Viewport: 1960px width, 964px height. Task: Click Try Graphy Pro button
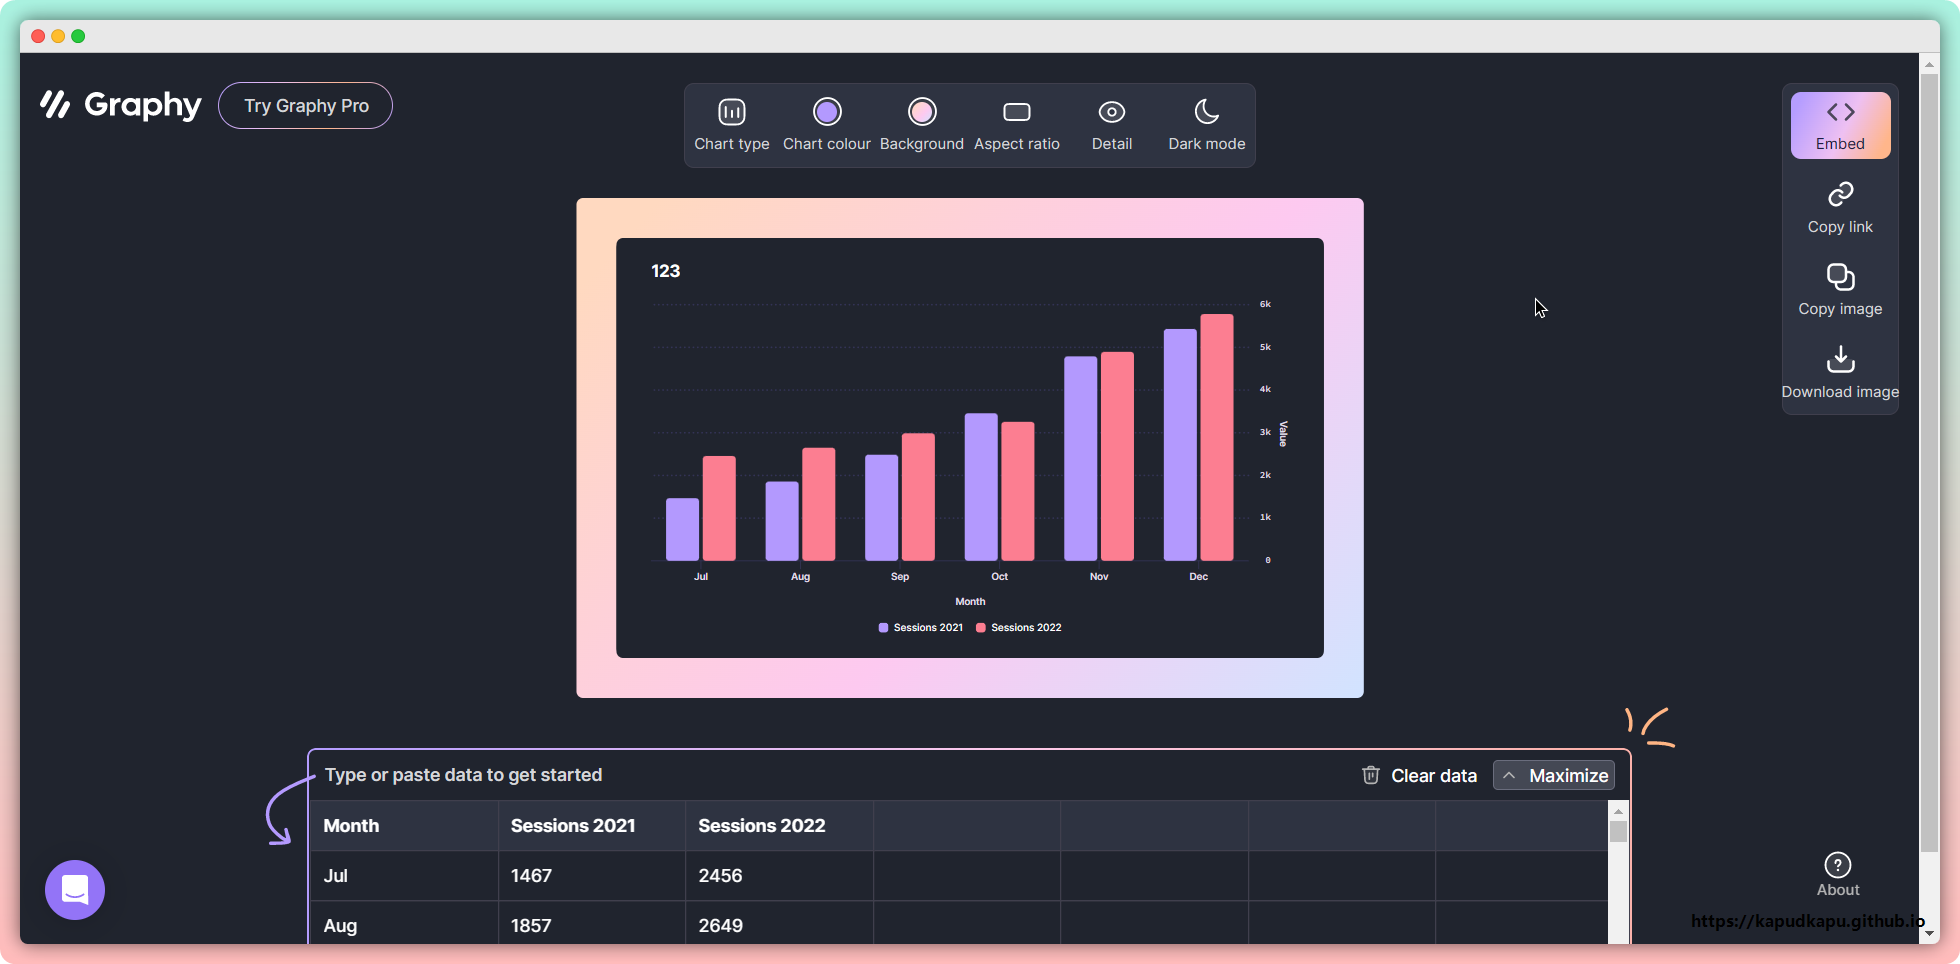pyautogui.click(x=305, y=106)
